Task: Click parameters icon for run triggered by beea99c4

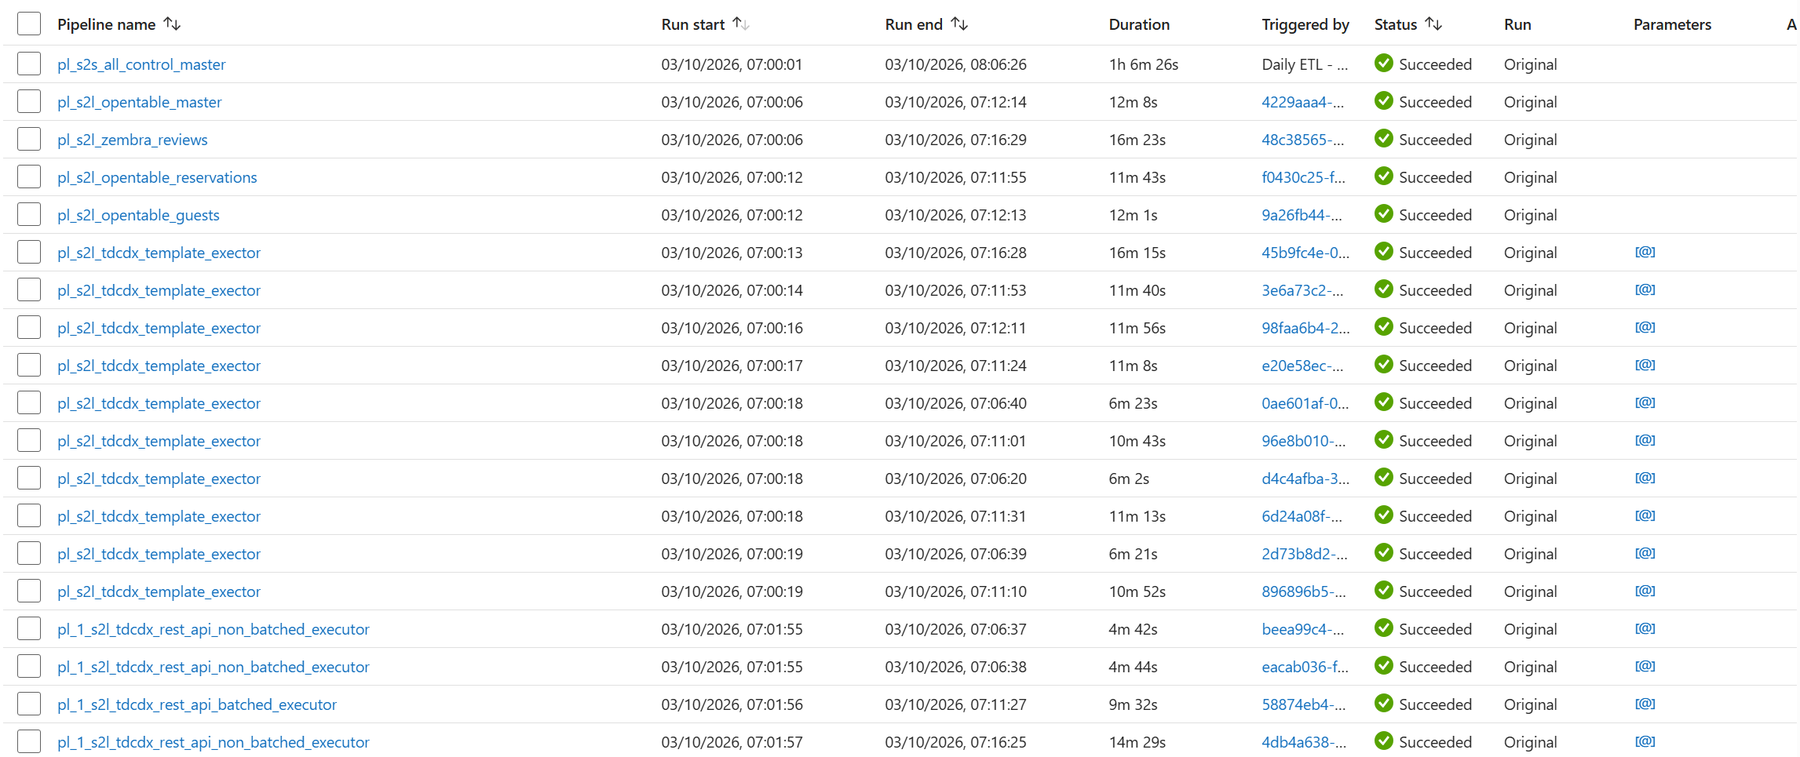Action: point(1645,629)
